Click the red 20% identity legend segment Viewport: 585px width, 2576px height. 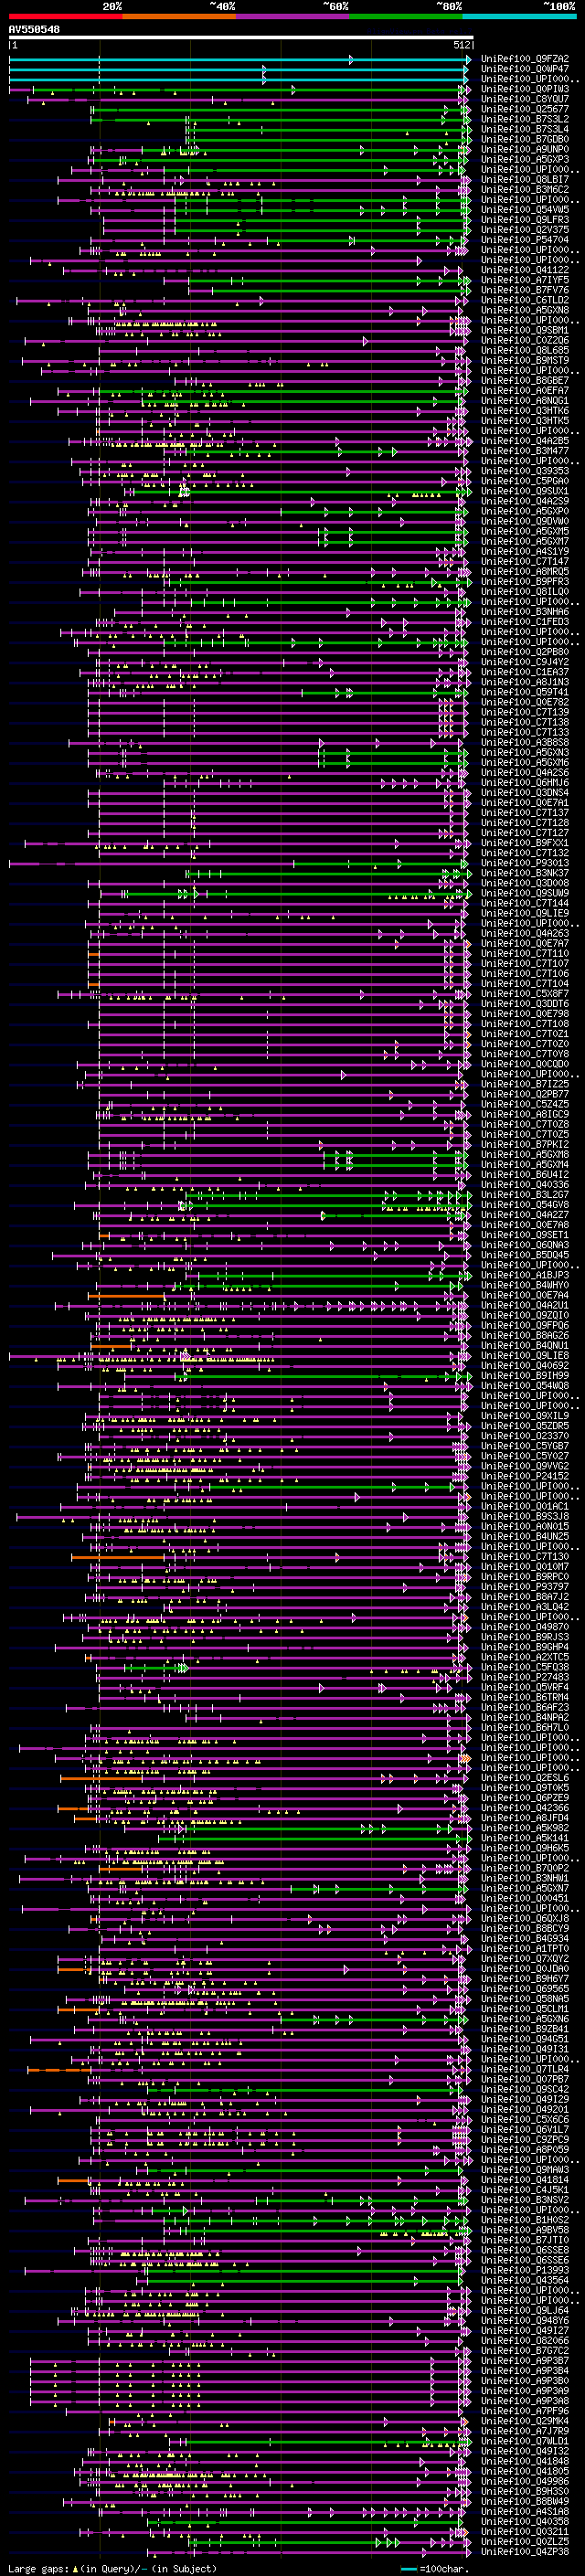pyautogui.click(x=65, y=16)
